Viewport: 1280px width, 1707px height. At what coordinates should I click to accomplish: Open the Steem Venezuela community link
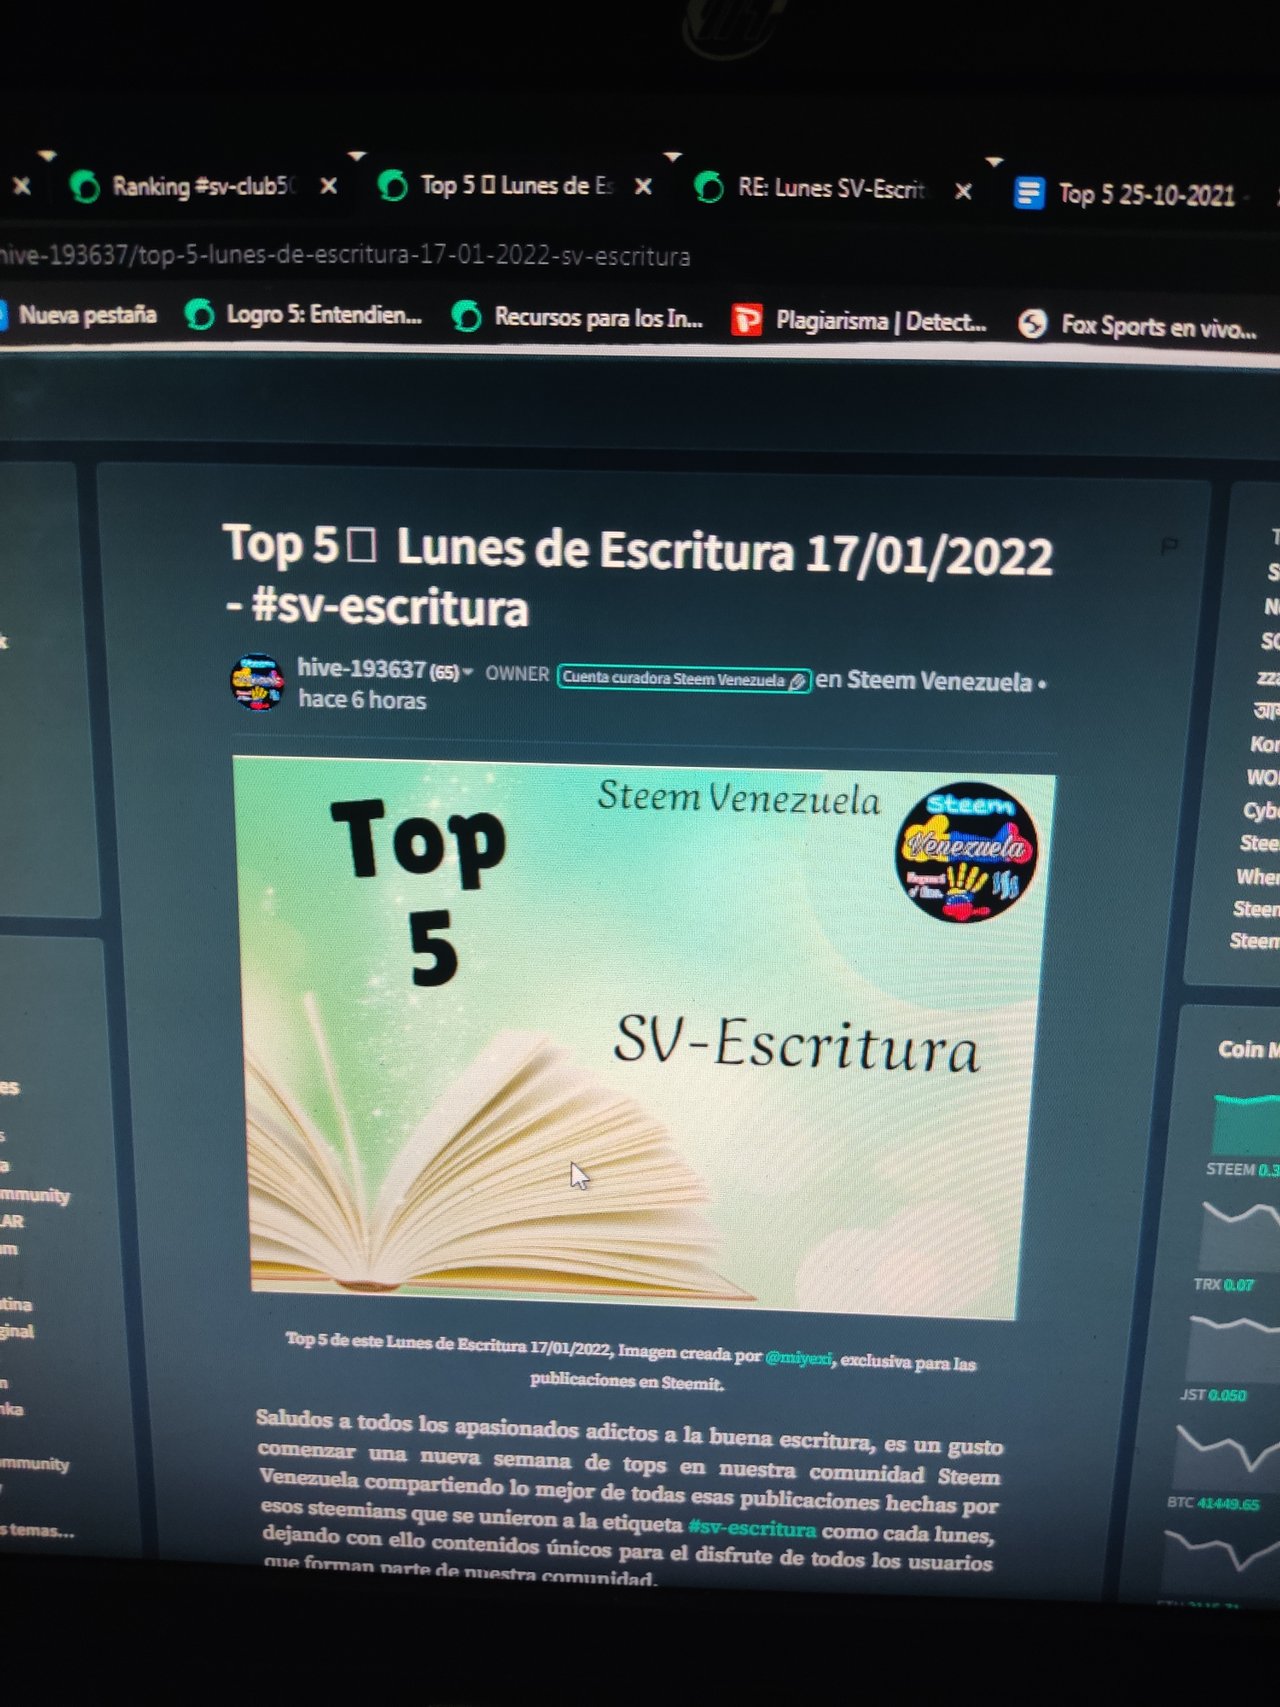pyautogui.click(x=939, y=681)
